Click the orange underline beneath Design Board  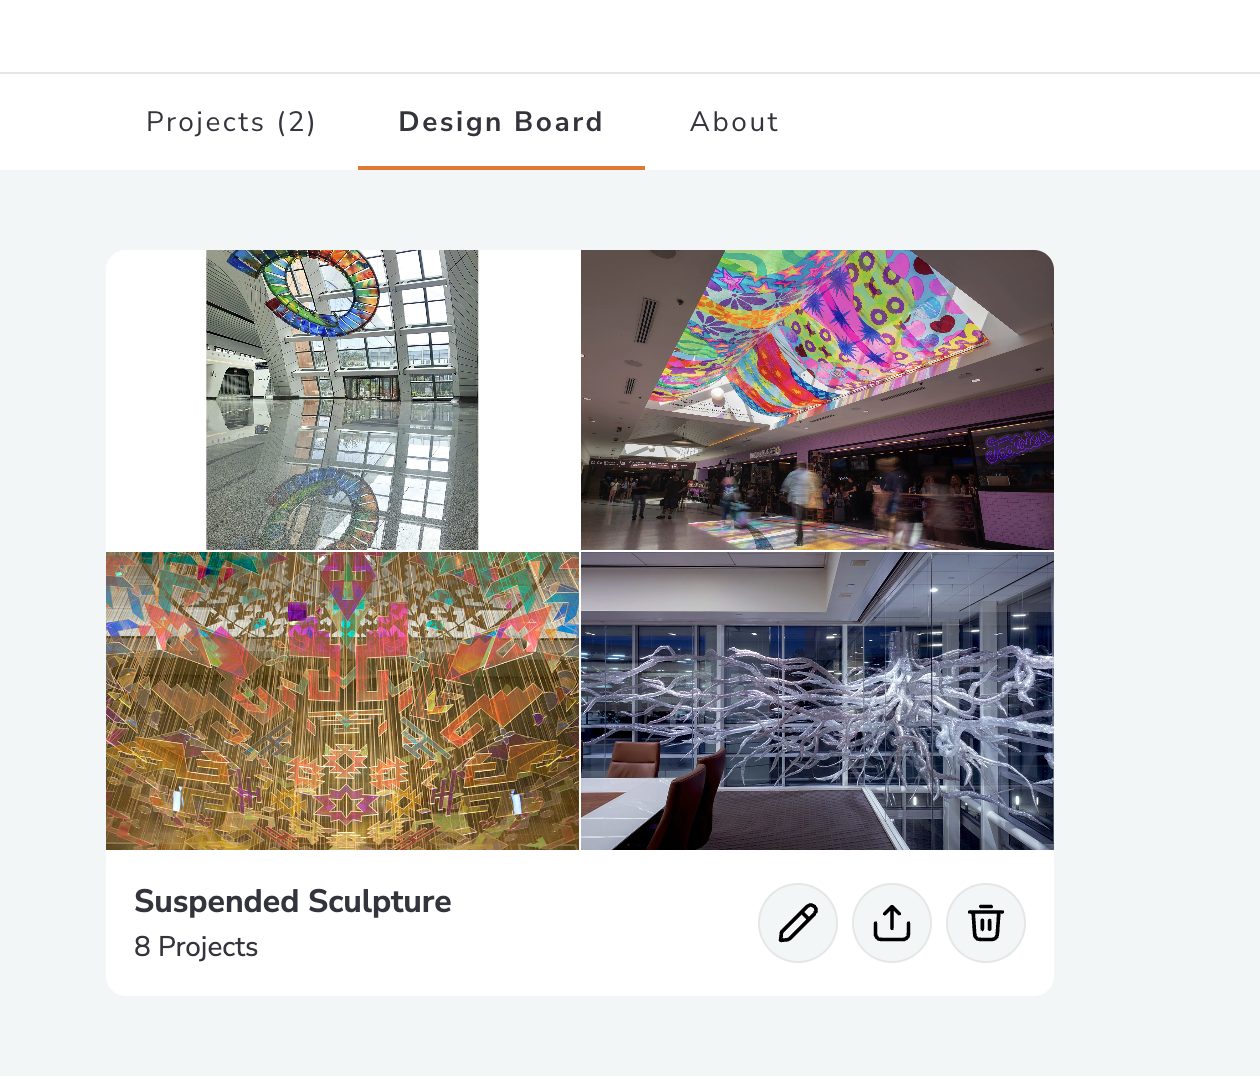click(501, 167)
